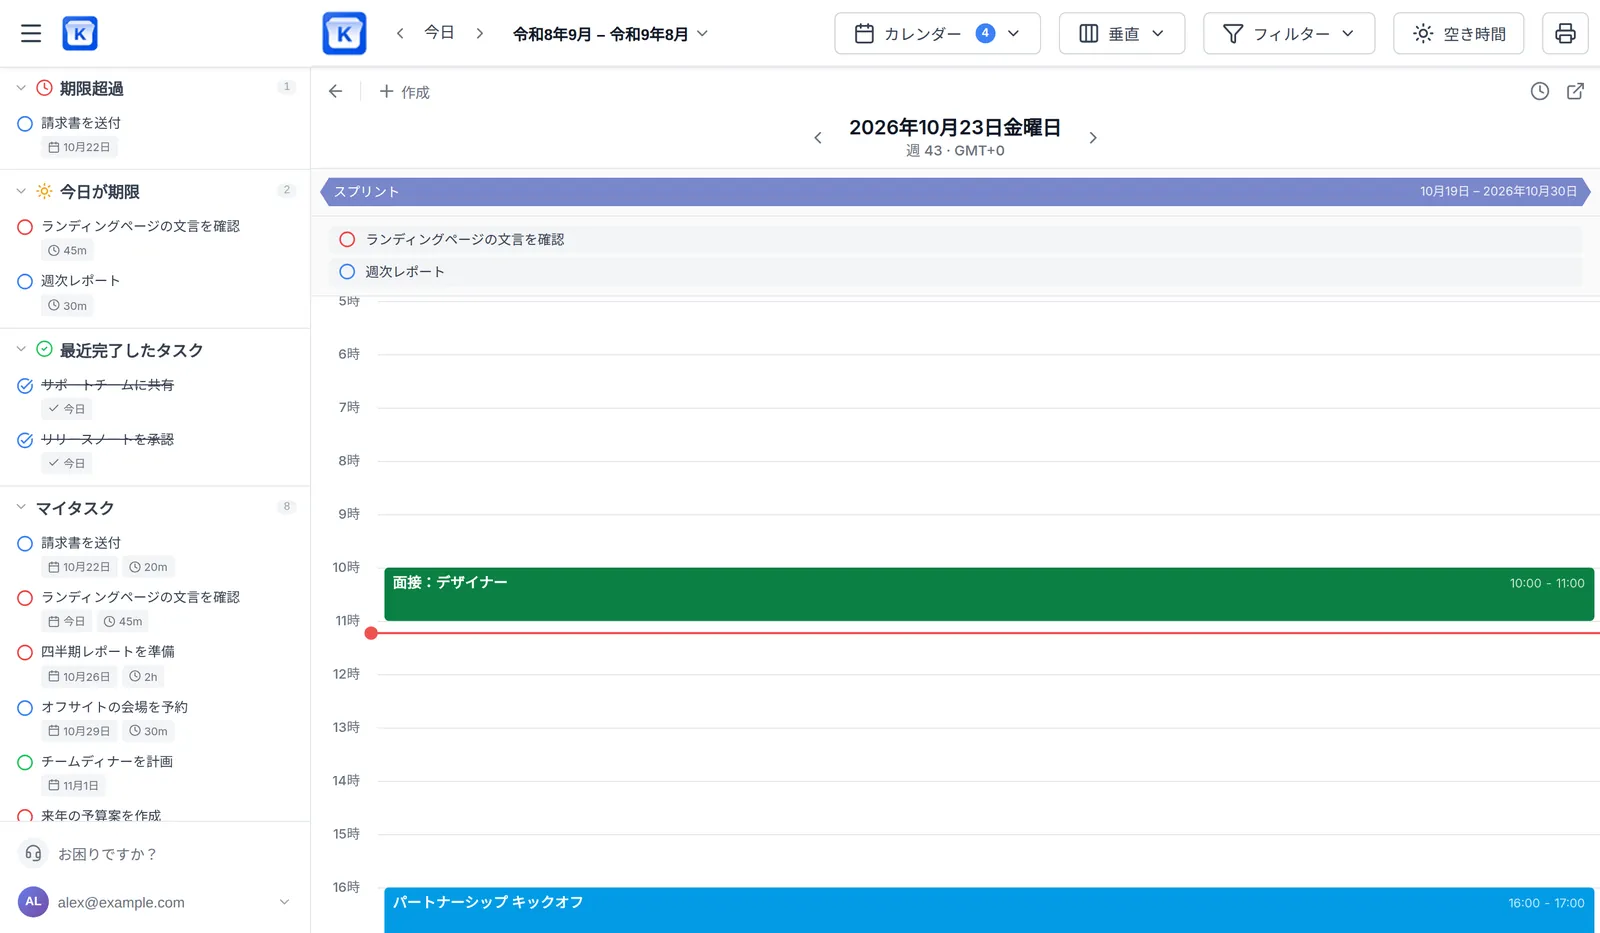The height and width of the screenshot is (933, 1600).
Task: Collapse the マイタスク section
Action: 21,507
